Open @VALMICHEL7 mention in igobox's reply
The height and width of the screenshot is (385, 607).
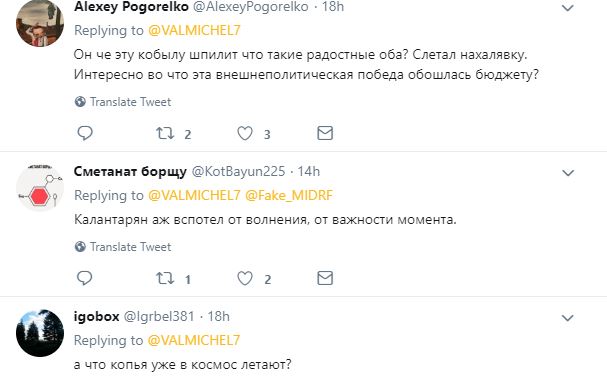click(x=194, y=341)
